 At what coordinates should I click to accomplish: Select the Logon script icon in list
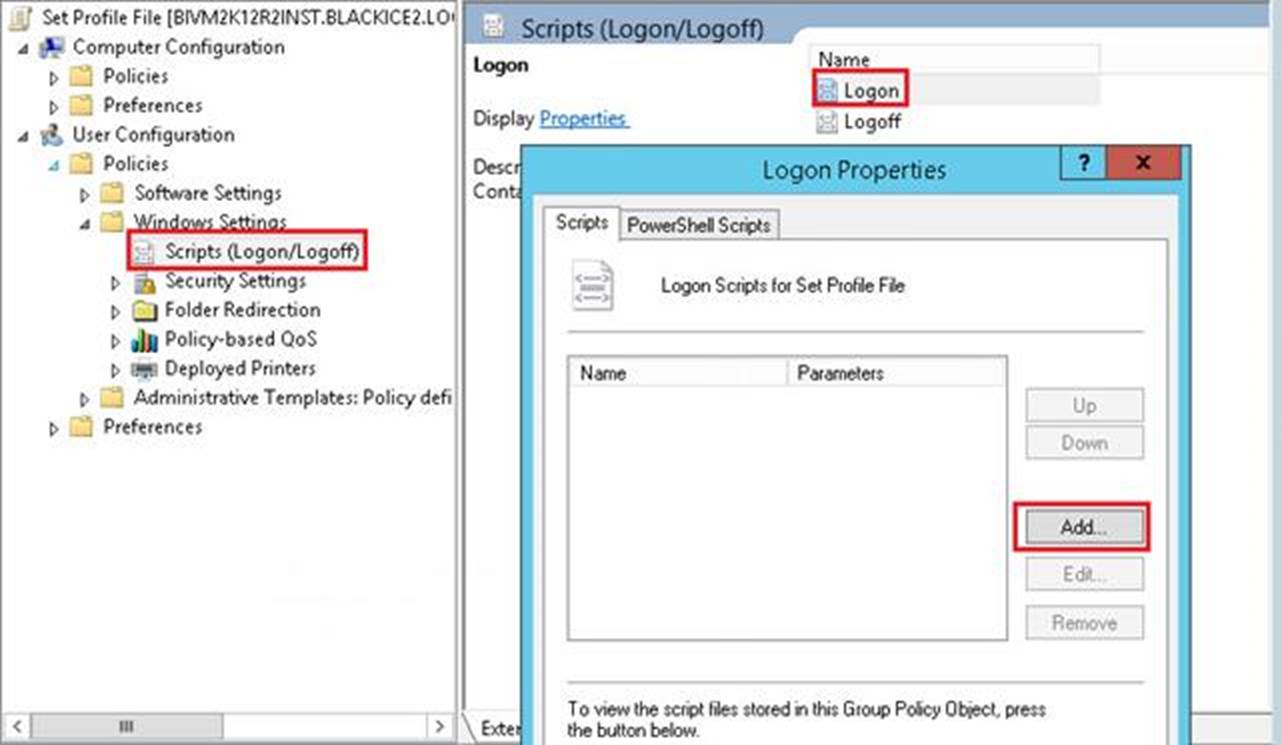tap(827, 92)
